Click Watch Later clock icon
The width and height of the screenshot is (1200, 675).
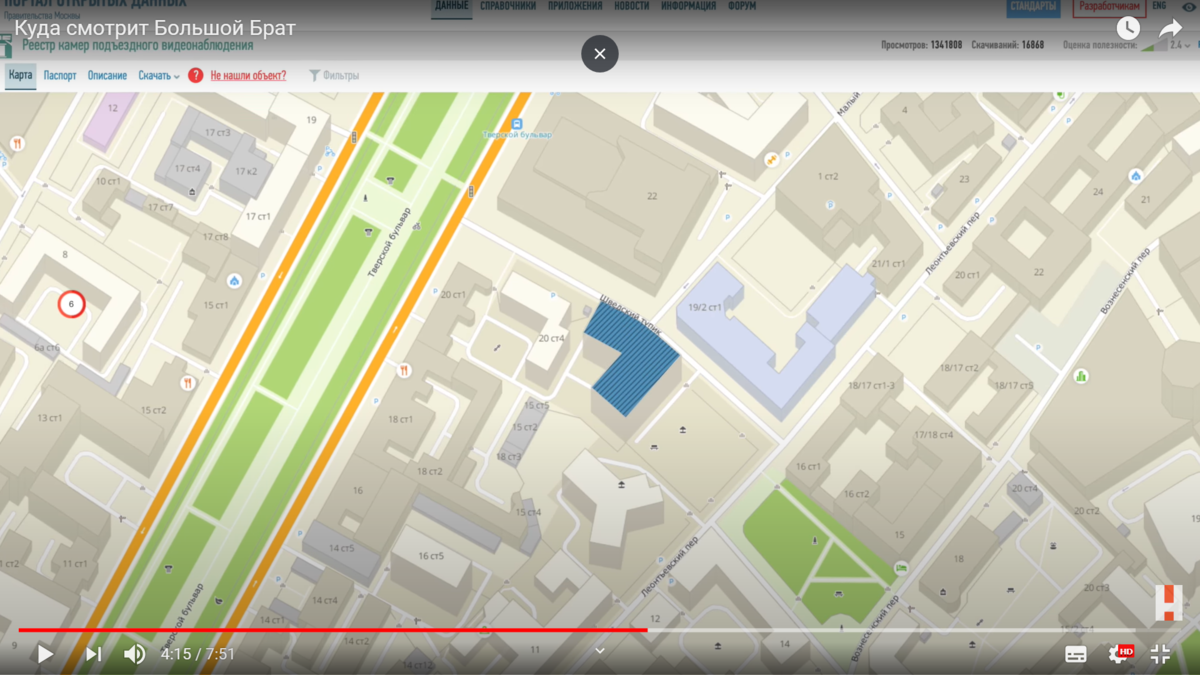(x=1128, y=28)
